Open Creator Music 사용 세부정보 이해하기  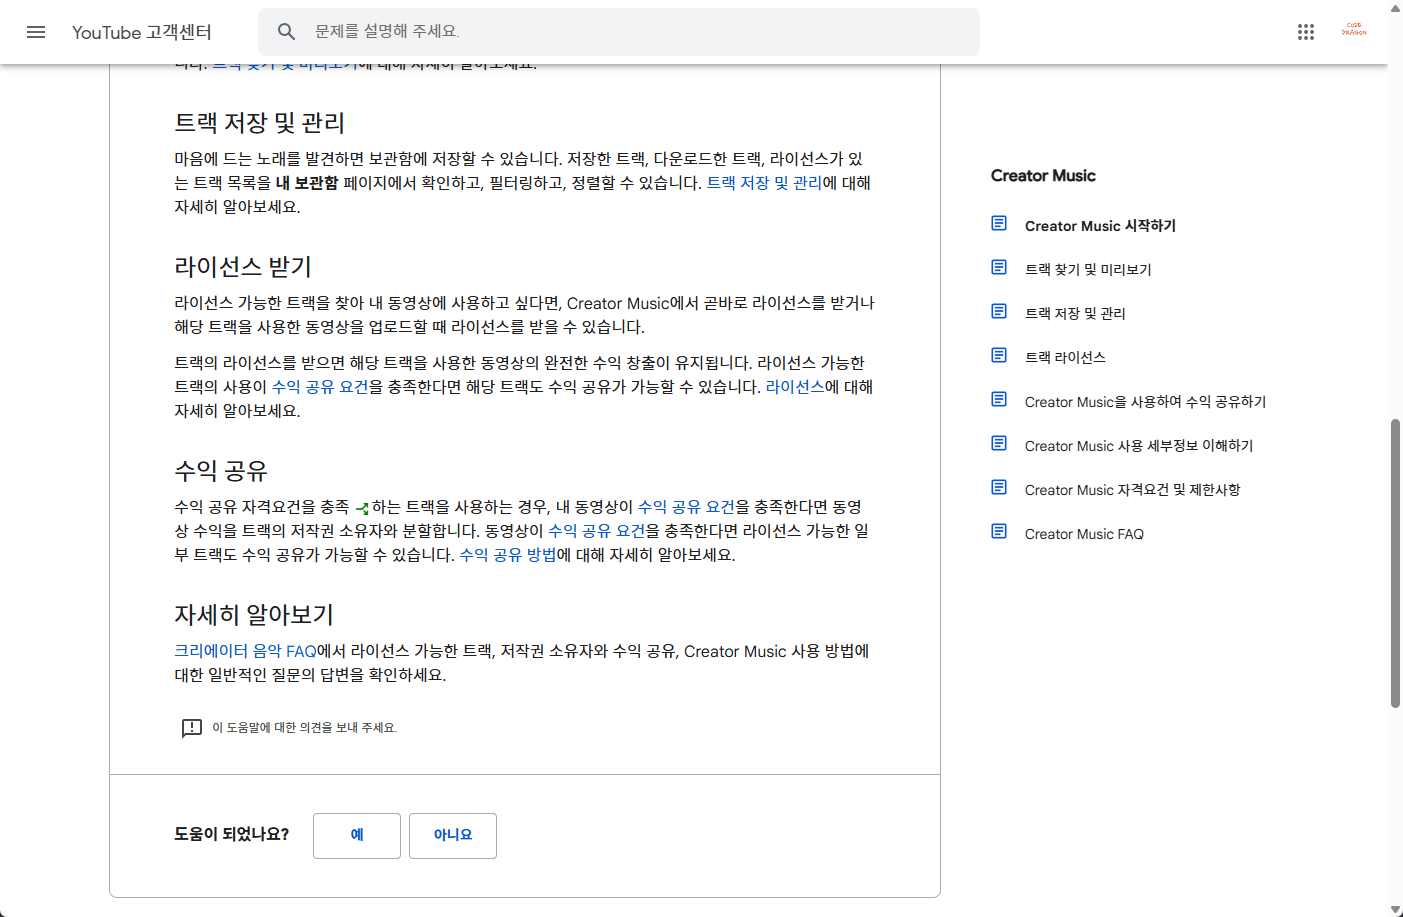coord(1139,446)
